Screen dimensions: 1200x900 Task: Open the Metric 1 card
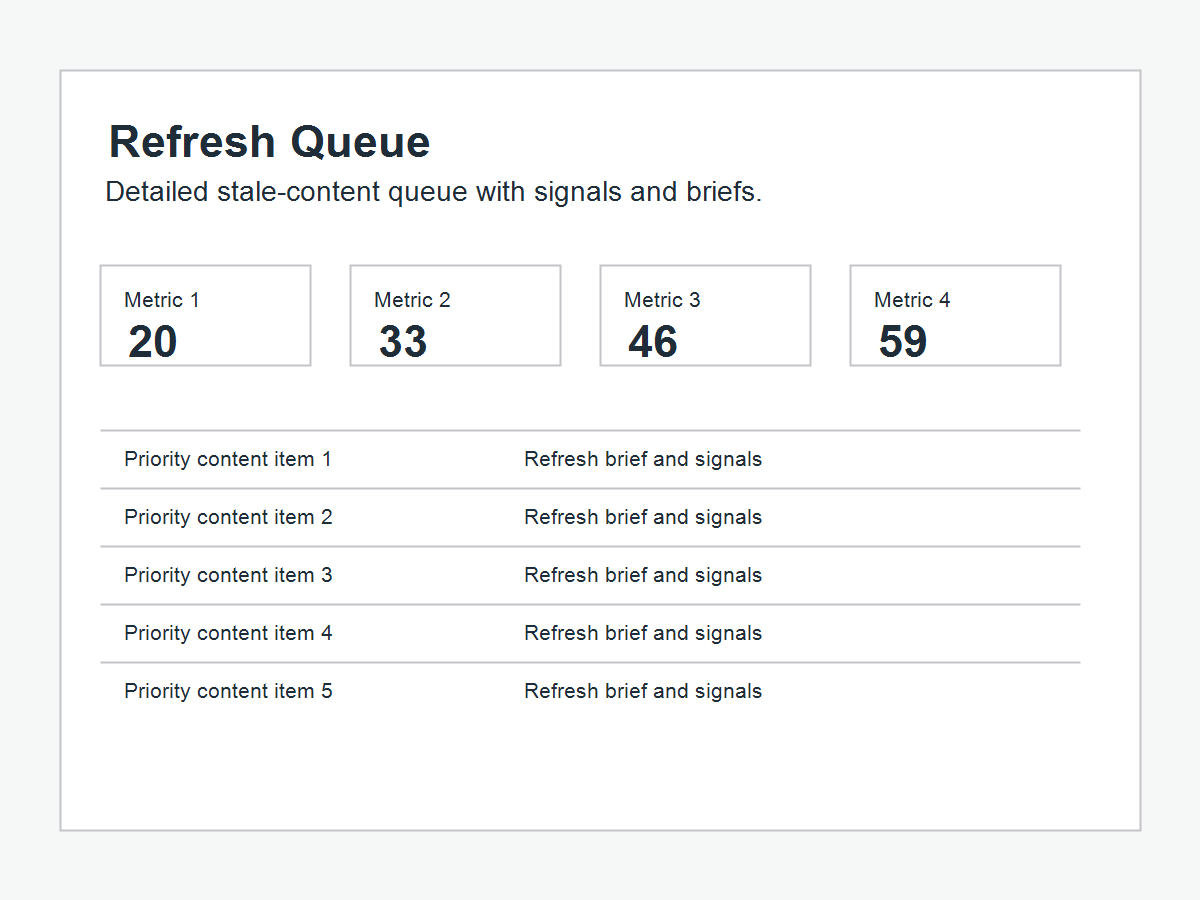coord(205,315)
